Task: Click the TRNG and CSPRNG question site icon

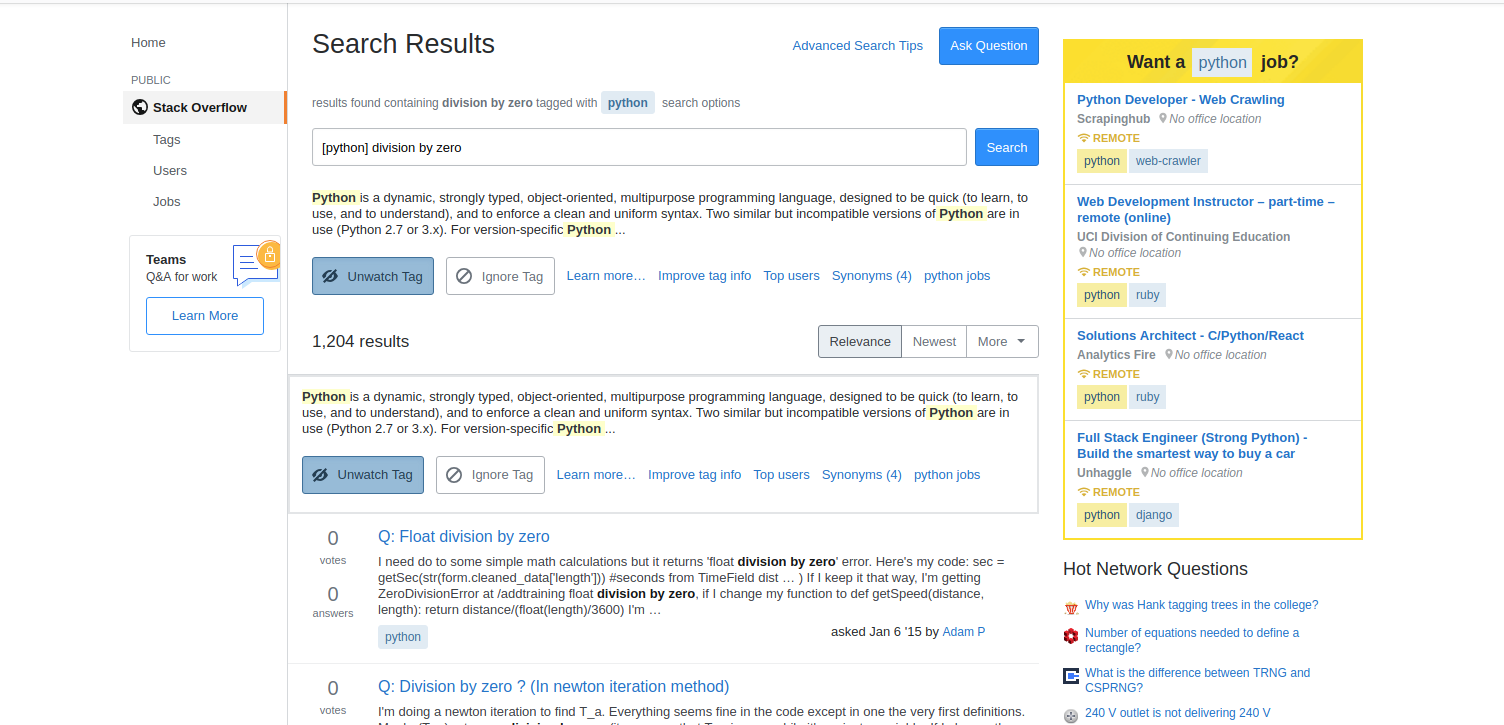Action: [1071, 675]
